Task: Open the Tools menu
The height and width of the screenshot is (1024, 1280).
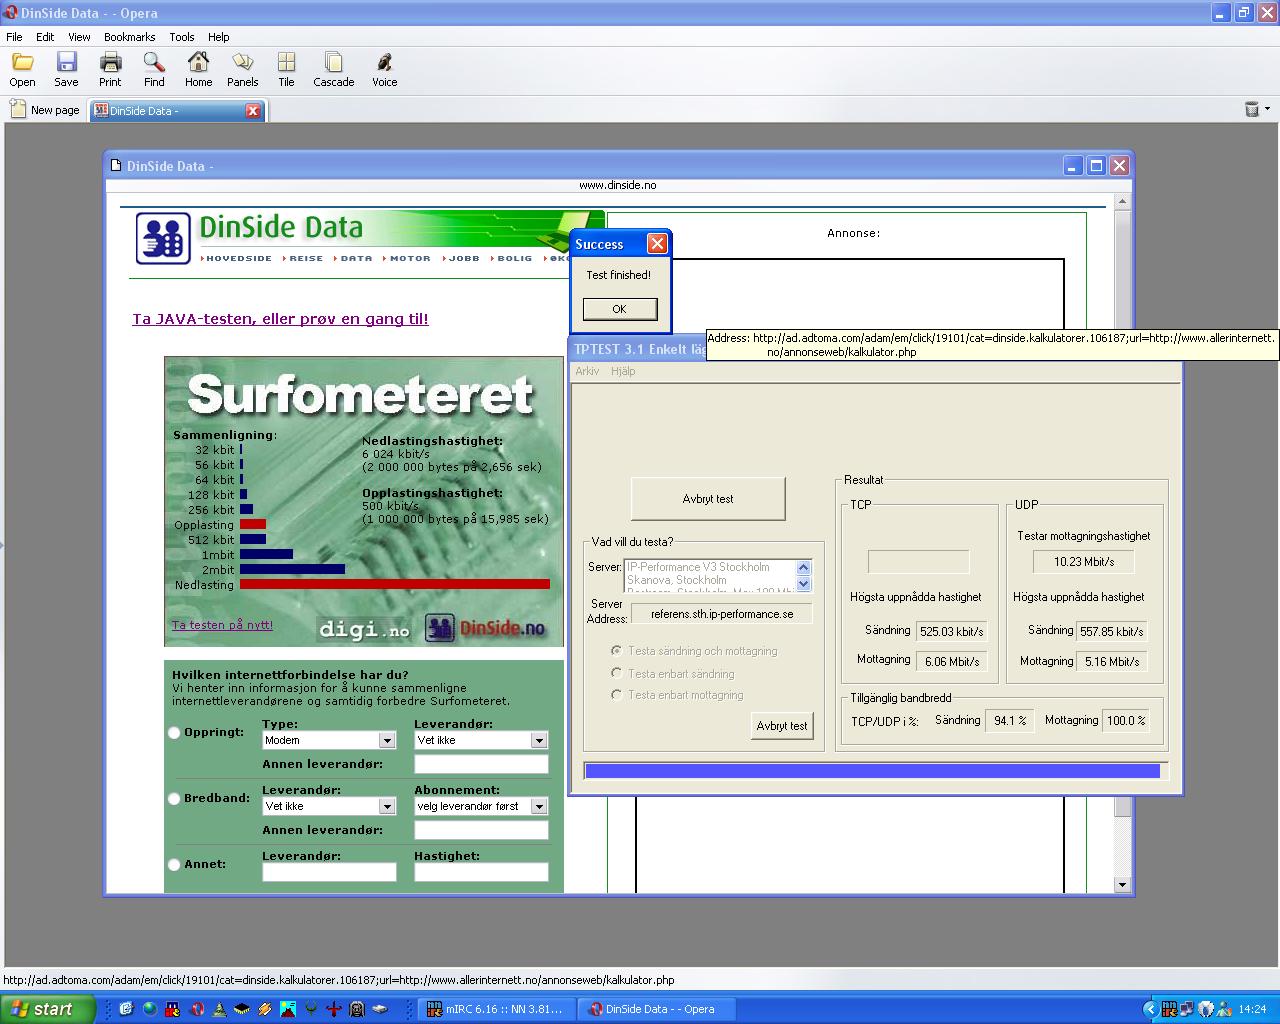Action: click(x=182, y=37)
